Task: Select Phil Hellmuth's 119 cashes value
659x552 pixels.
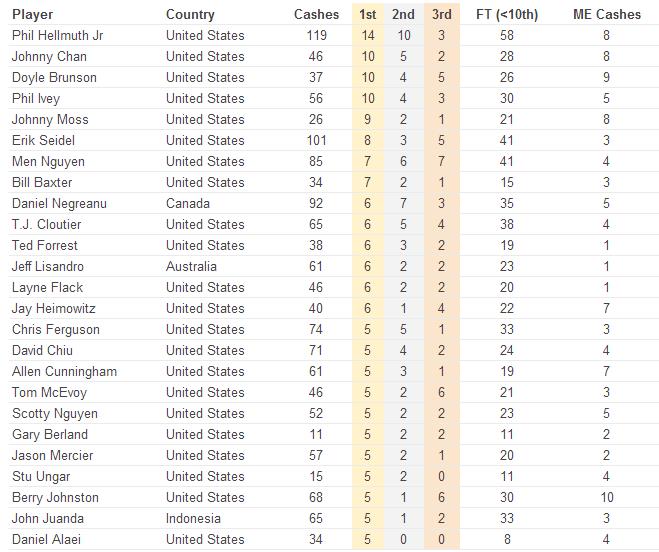Action: 317,35
